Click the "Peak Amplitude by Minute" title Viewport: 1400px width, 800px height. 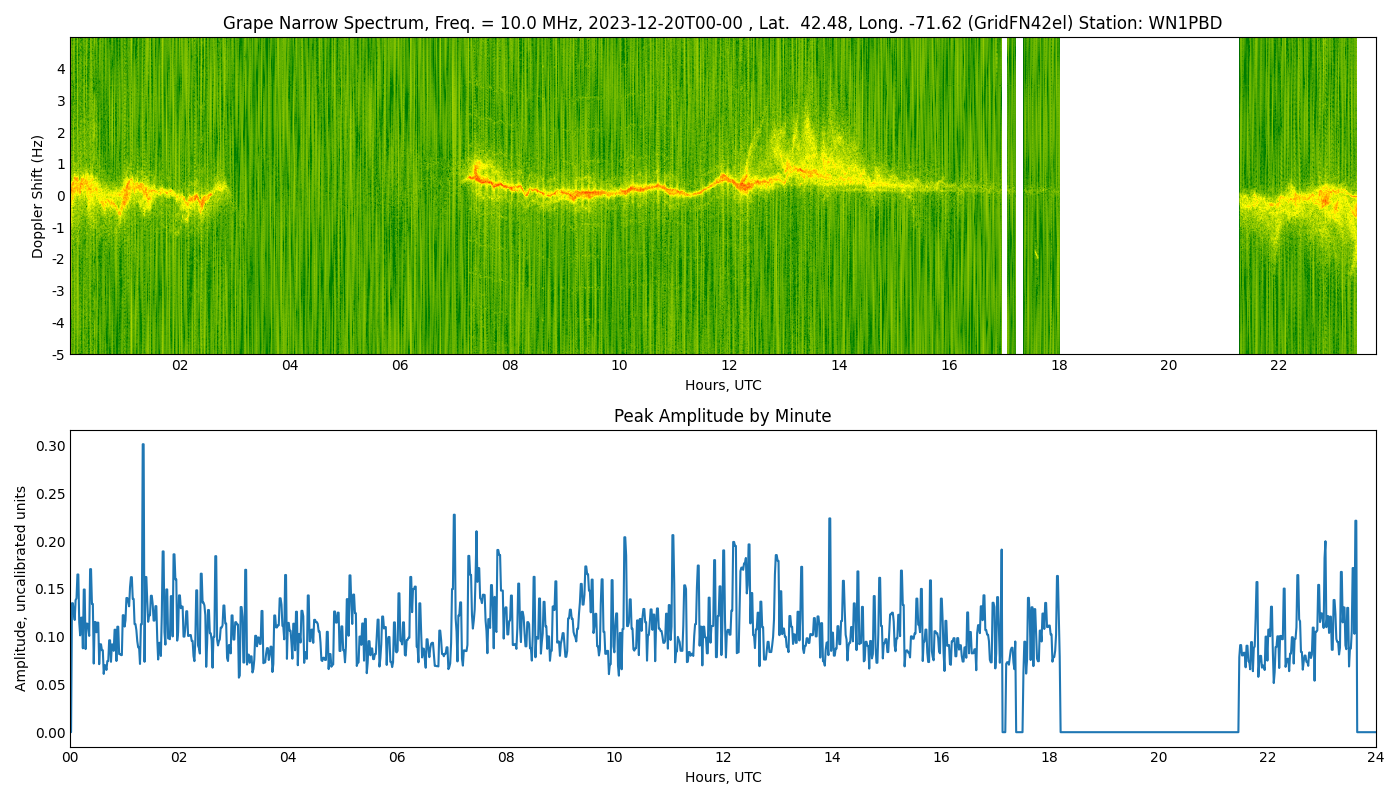click(722, 416)
